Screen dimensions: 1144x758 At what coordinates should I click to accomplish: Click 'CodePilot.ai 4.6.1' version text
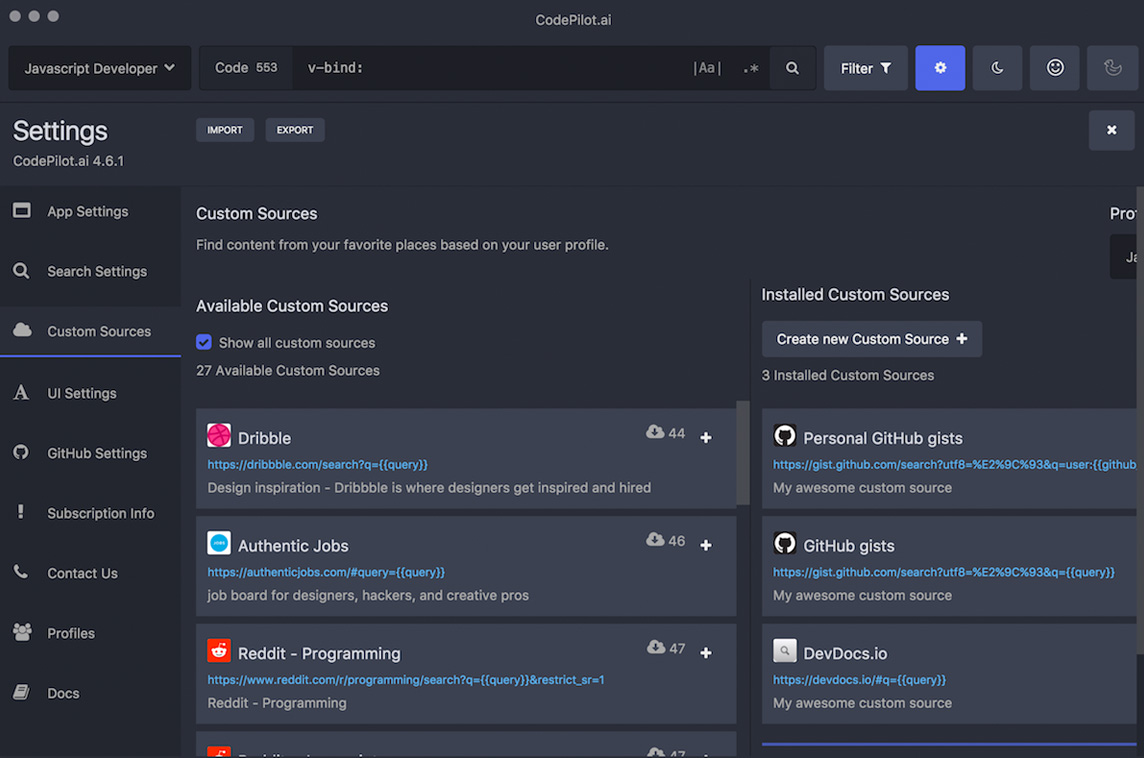pos(69,161)
